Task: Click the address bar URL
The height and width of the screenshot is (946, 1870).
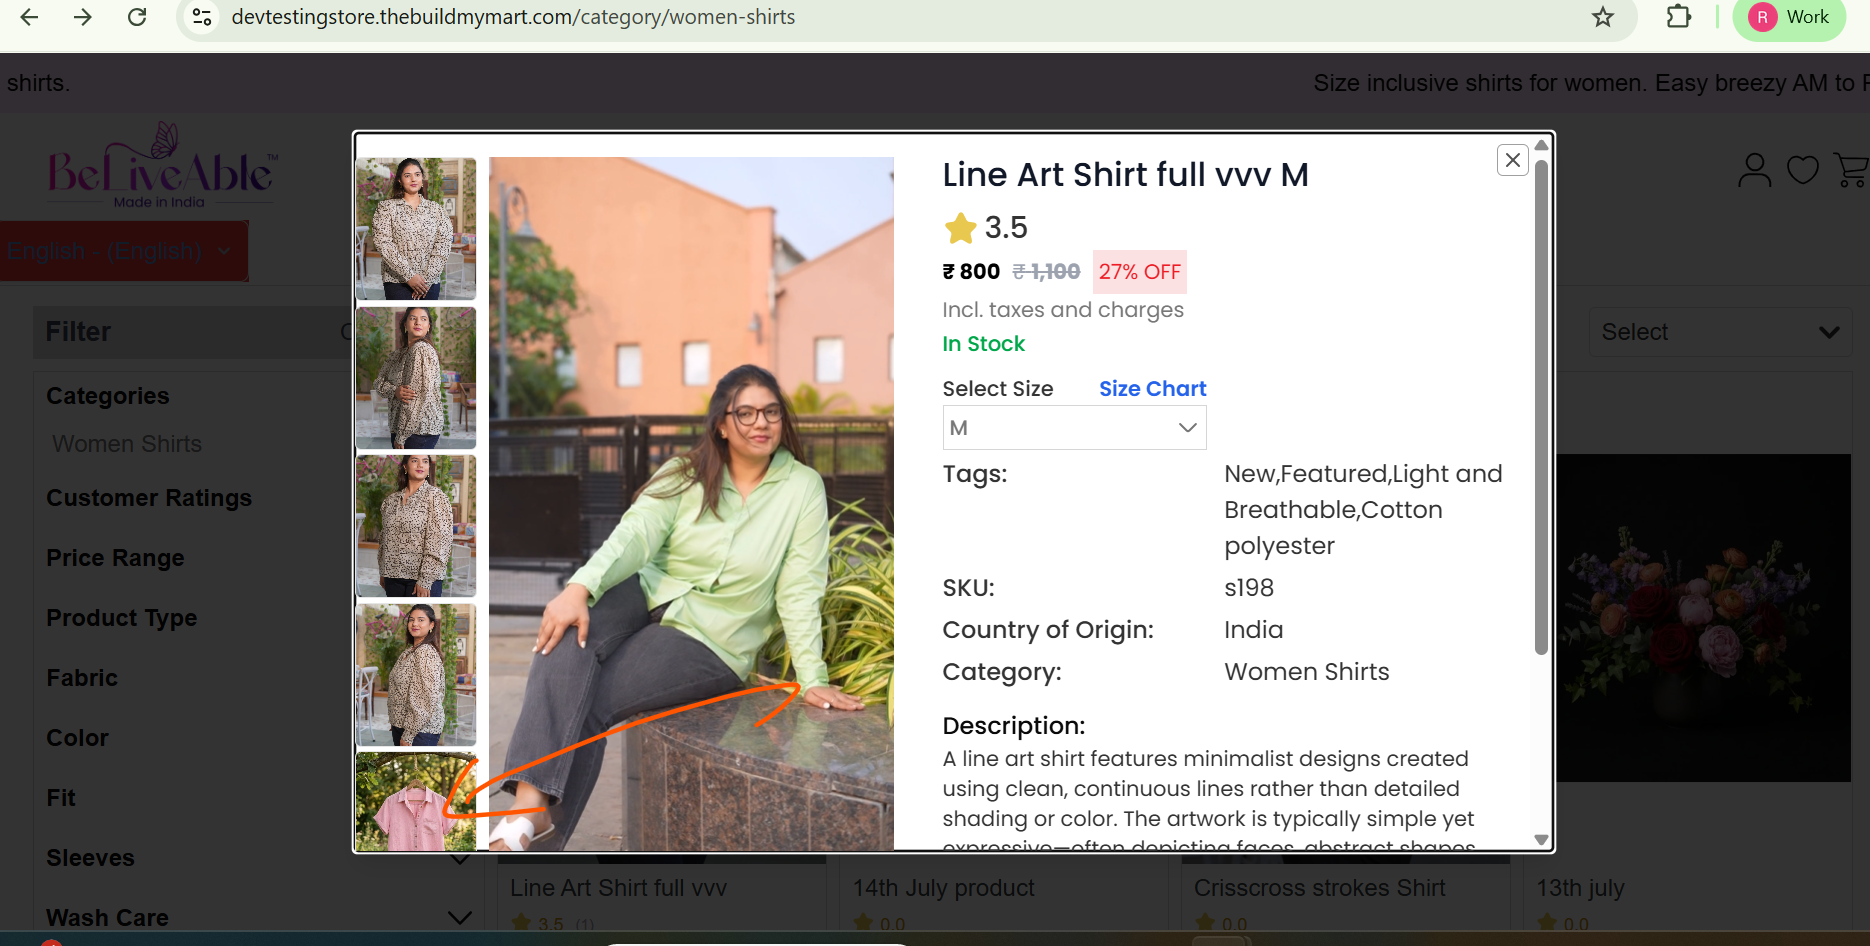Action: point(513,17)
